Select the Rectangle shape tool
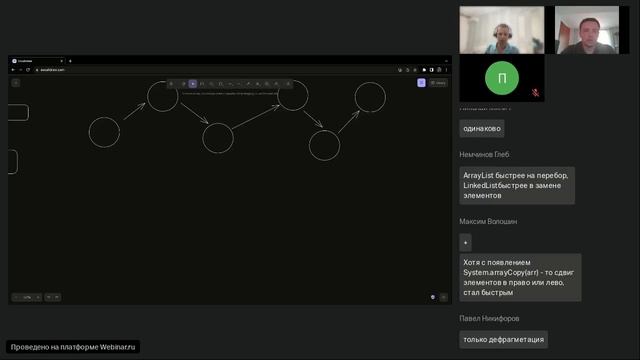The image size is (640, 360). point(202,84)
